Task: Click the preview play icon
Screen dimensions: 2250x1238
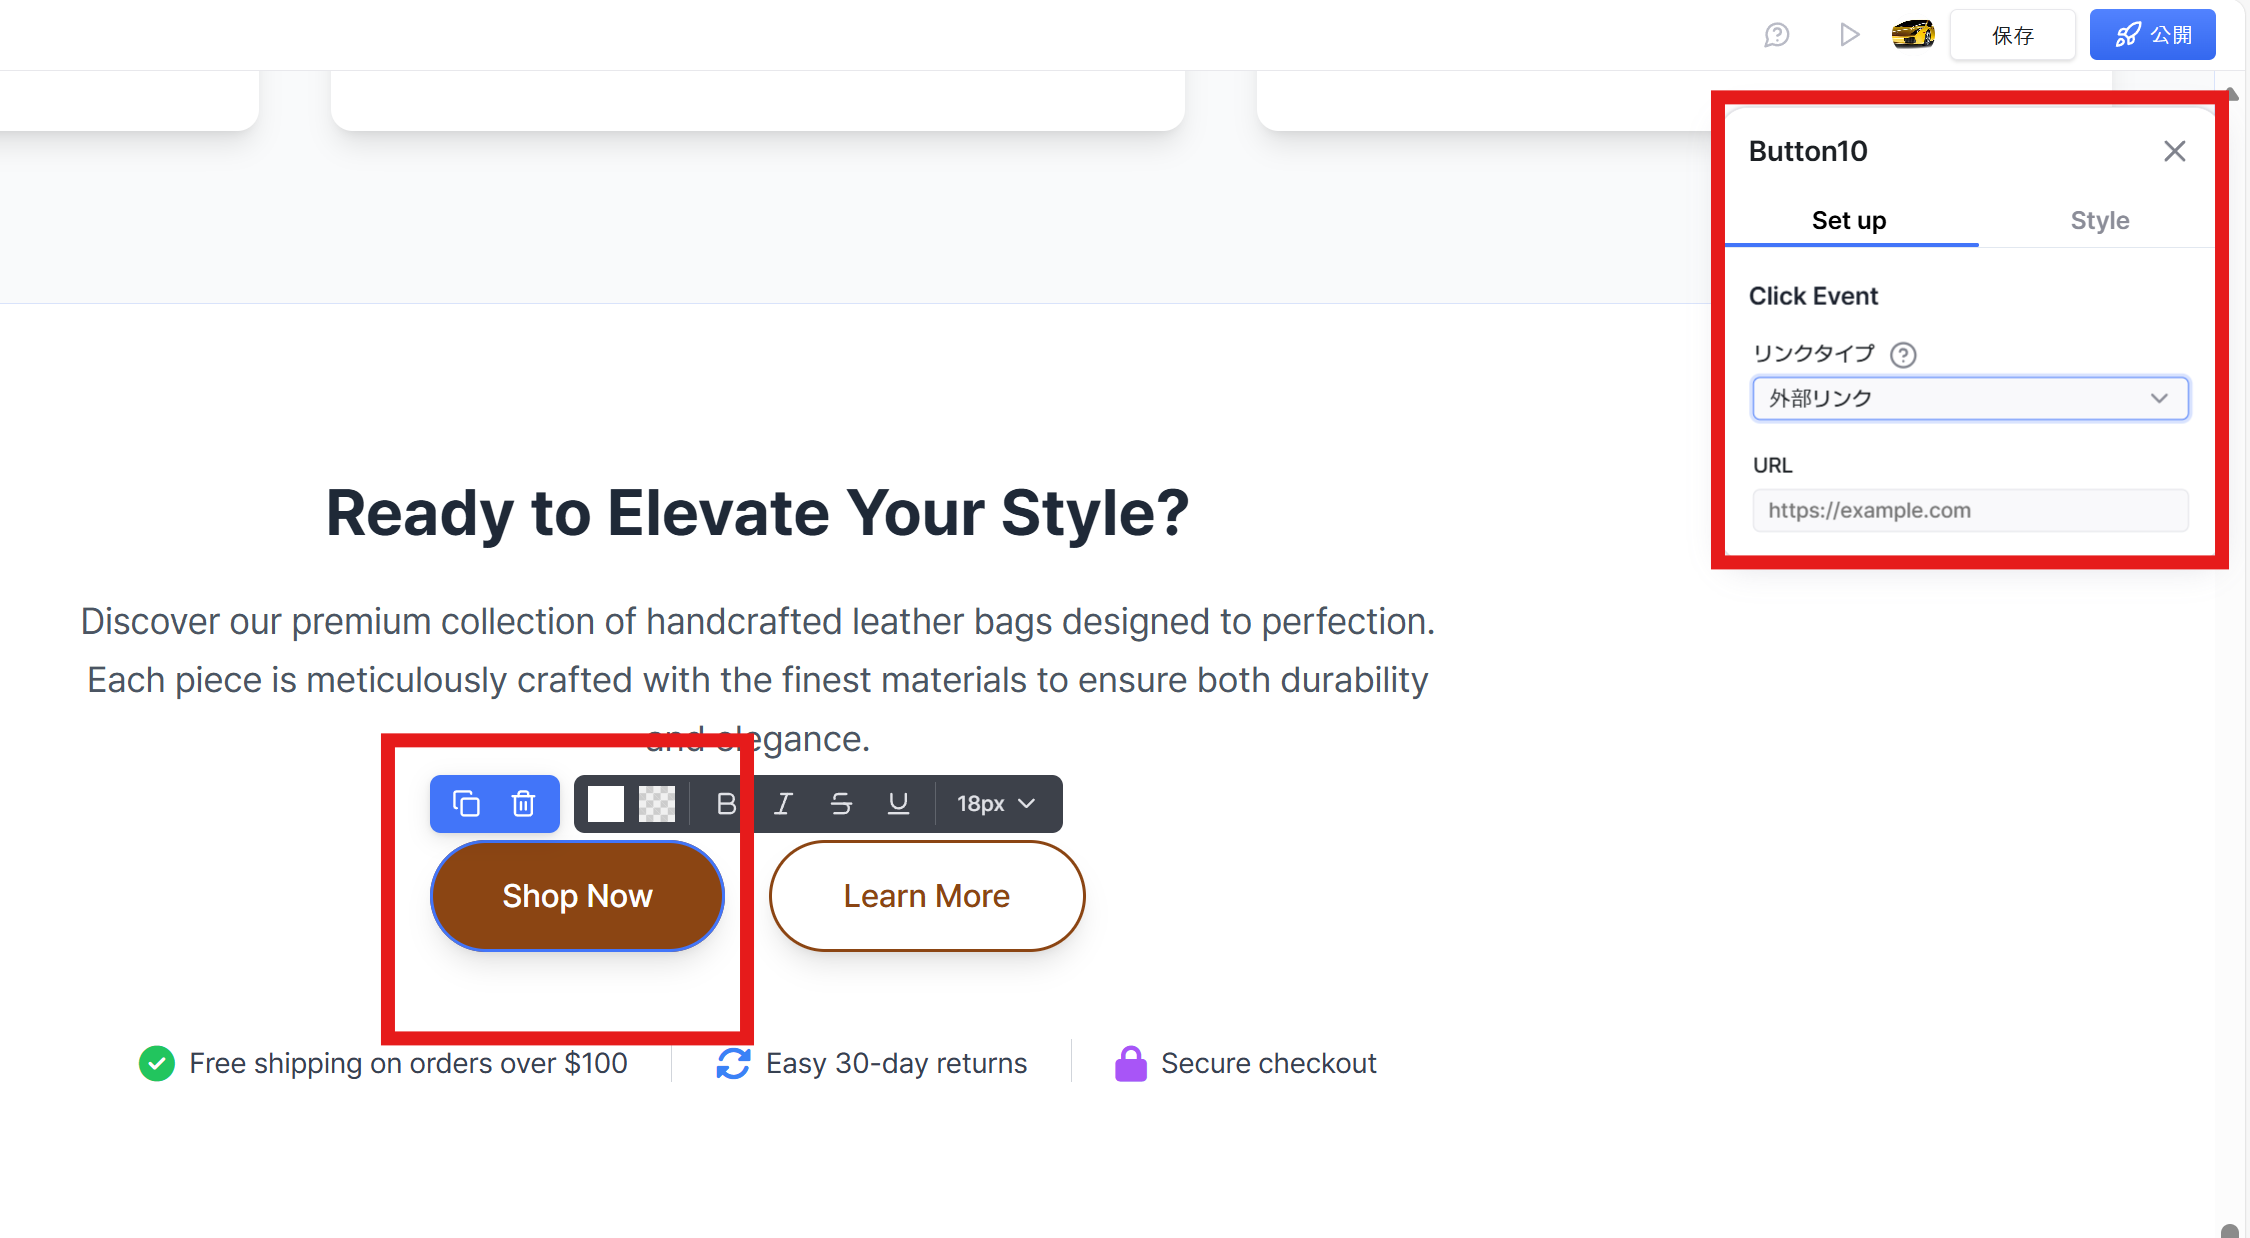Action: point(1849,35)
